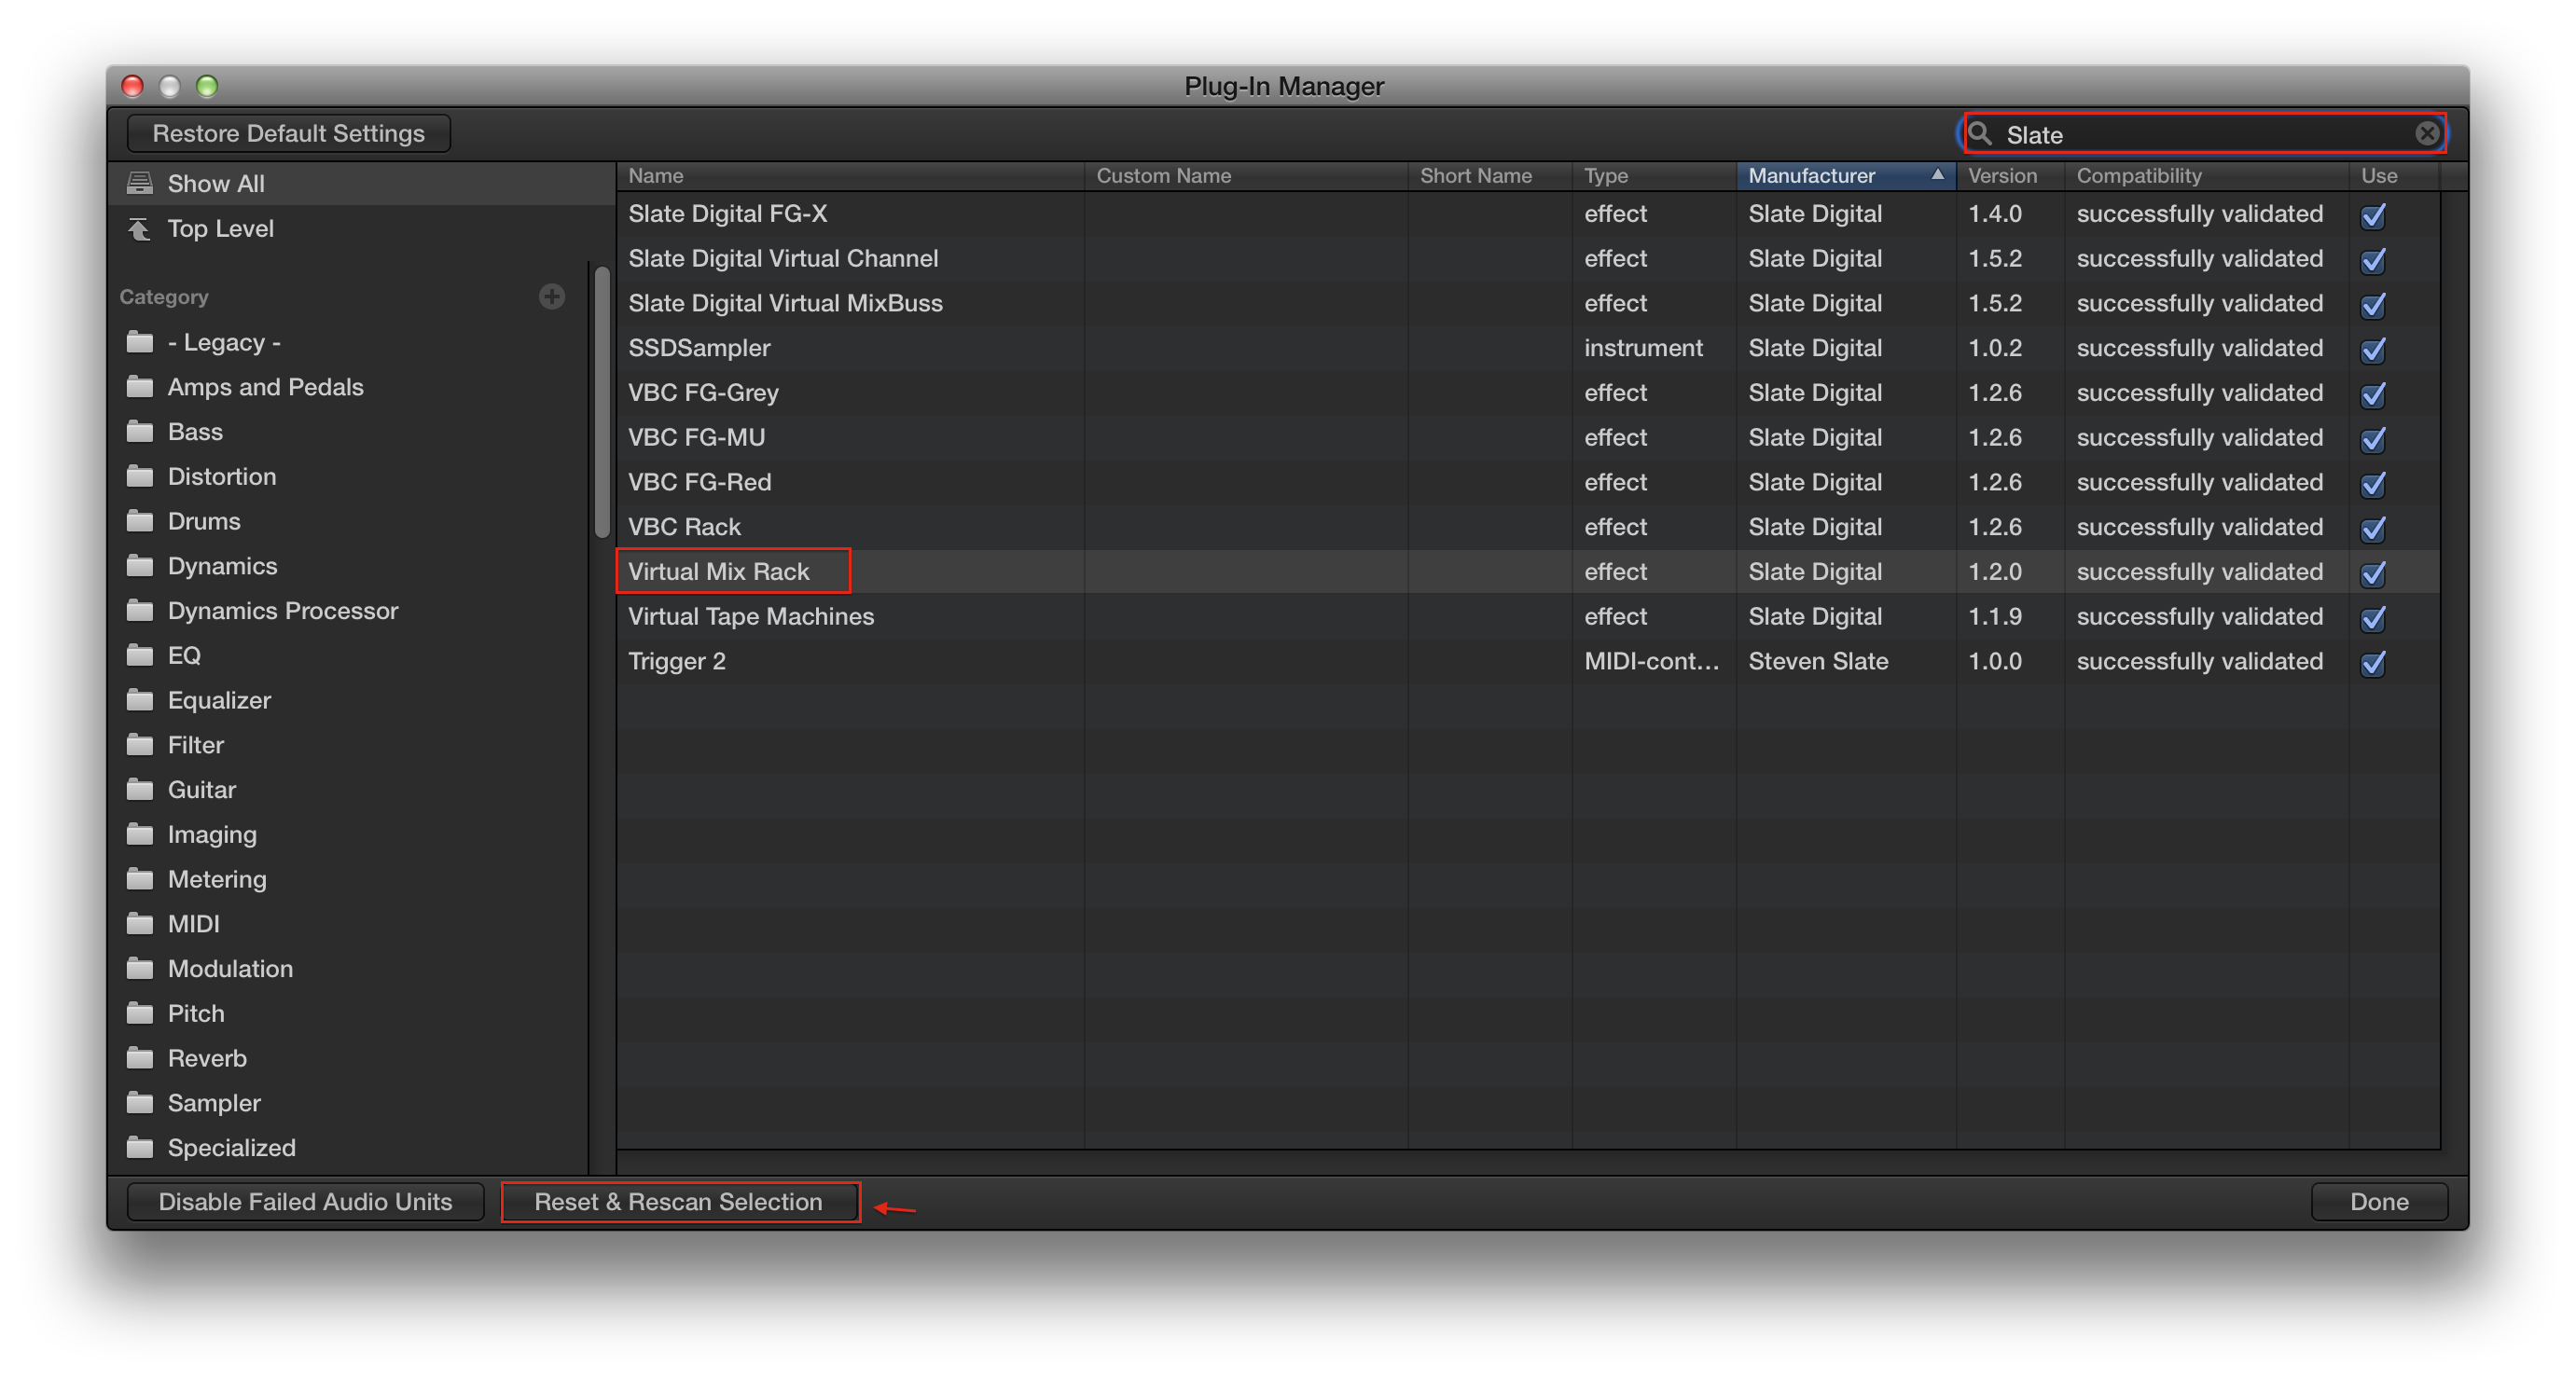Select the Virtual Mix Rack row

pos(1528,572)
